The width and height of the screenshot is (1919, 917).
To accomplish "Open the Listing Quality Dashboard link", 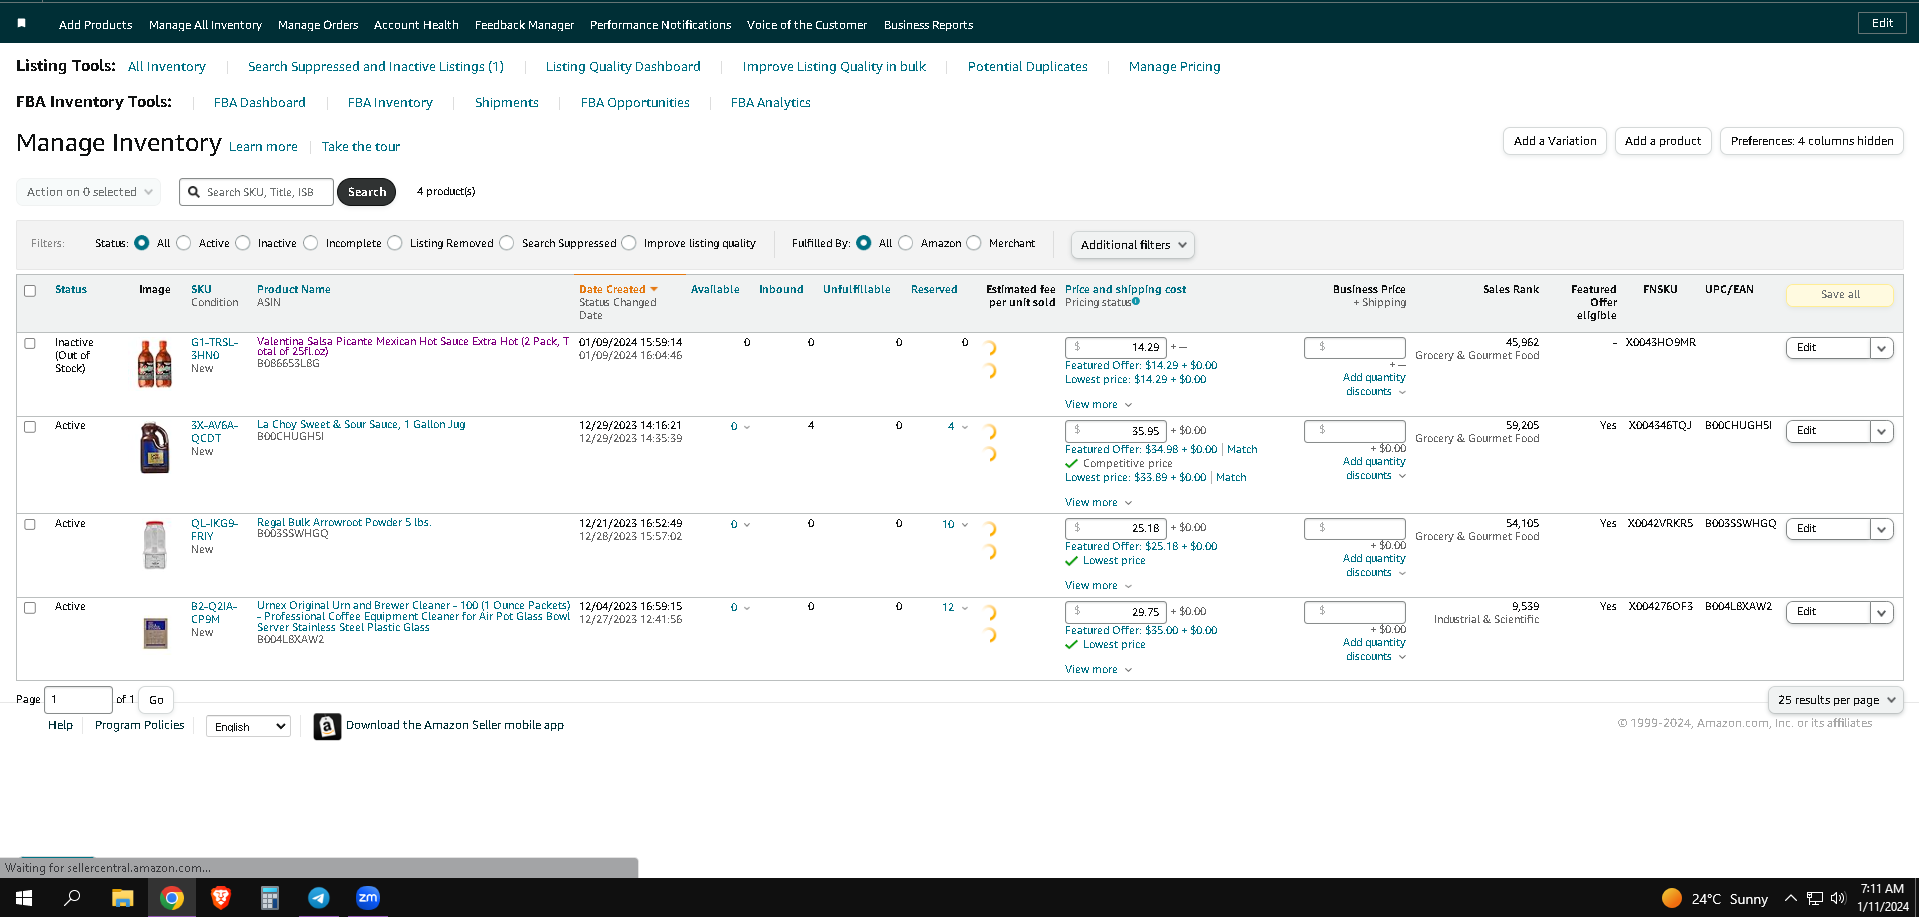I will click(x=623, y=67).
